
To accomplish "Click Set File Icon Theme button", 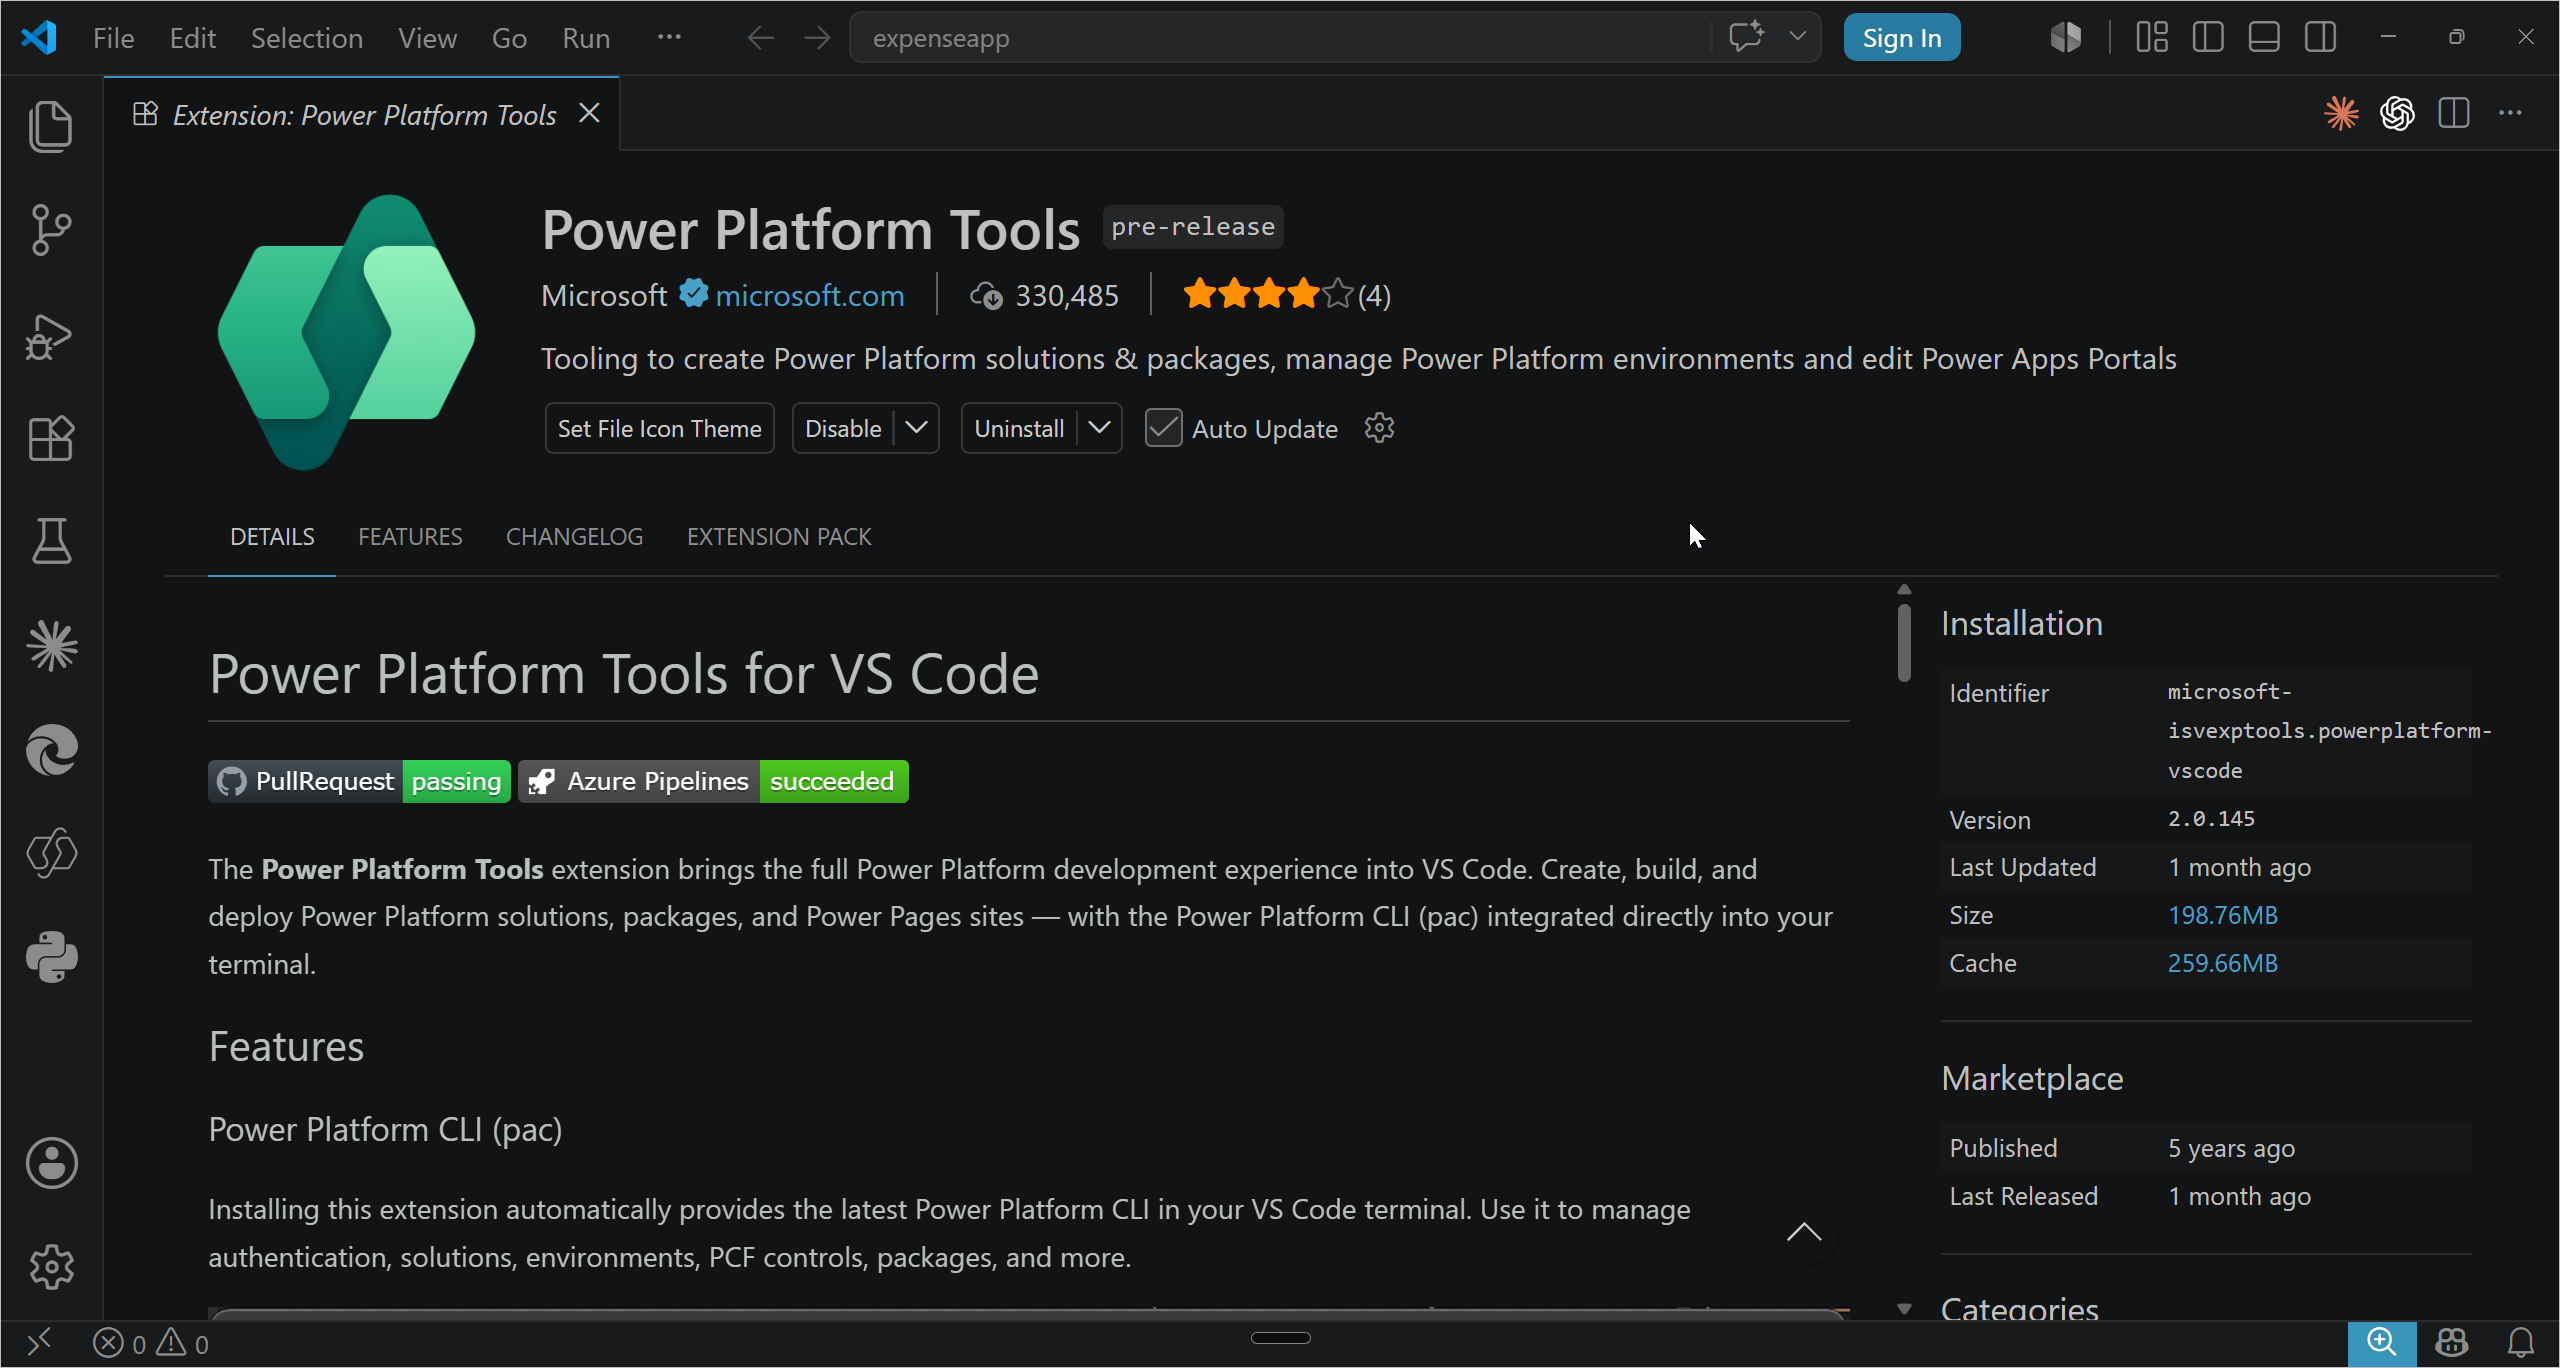I will click(659, 428).
